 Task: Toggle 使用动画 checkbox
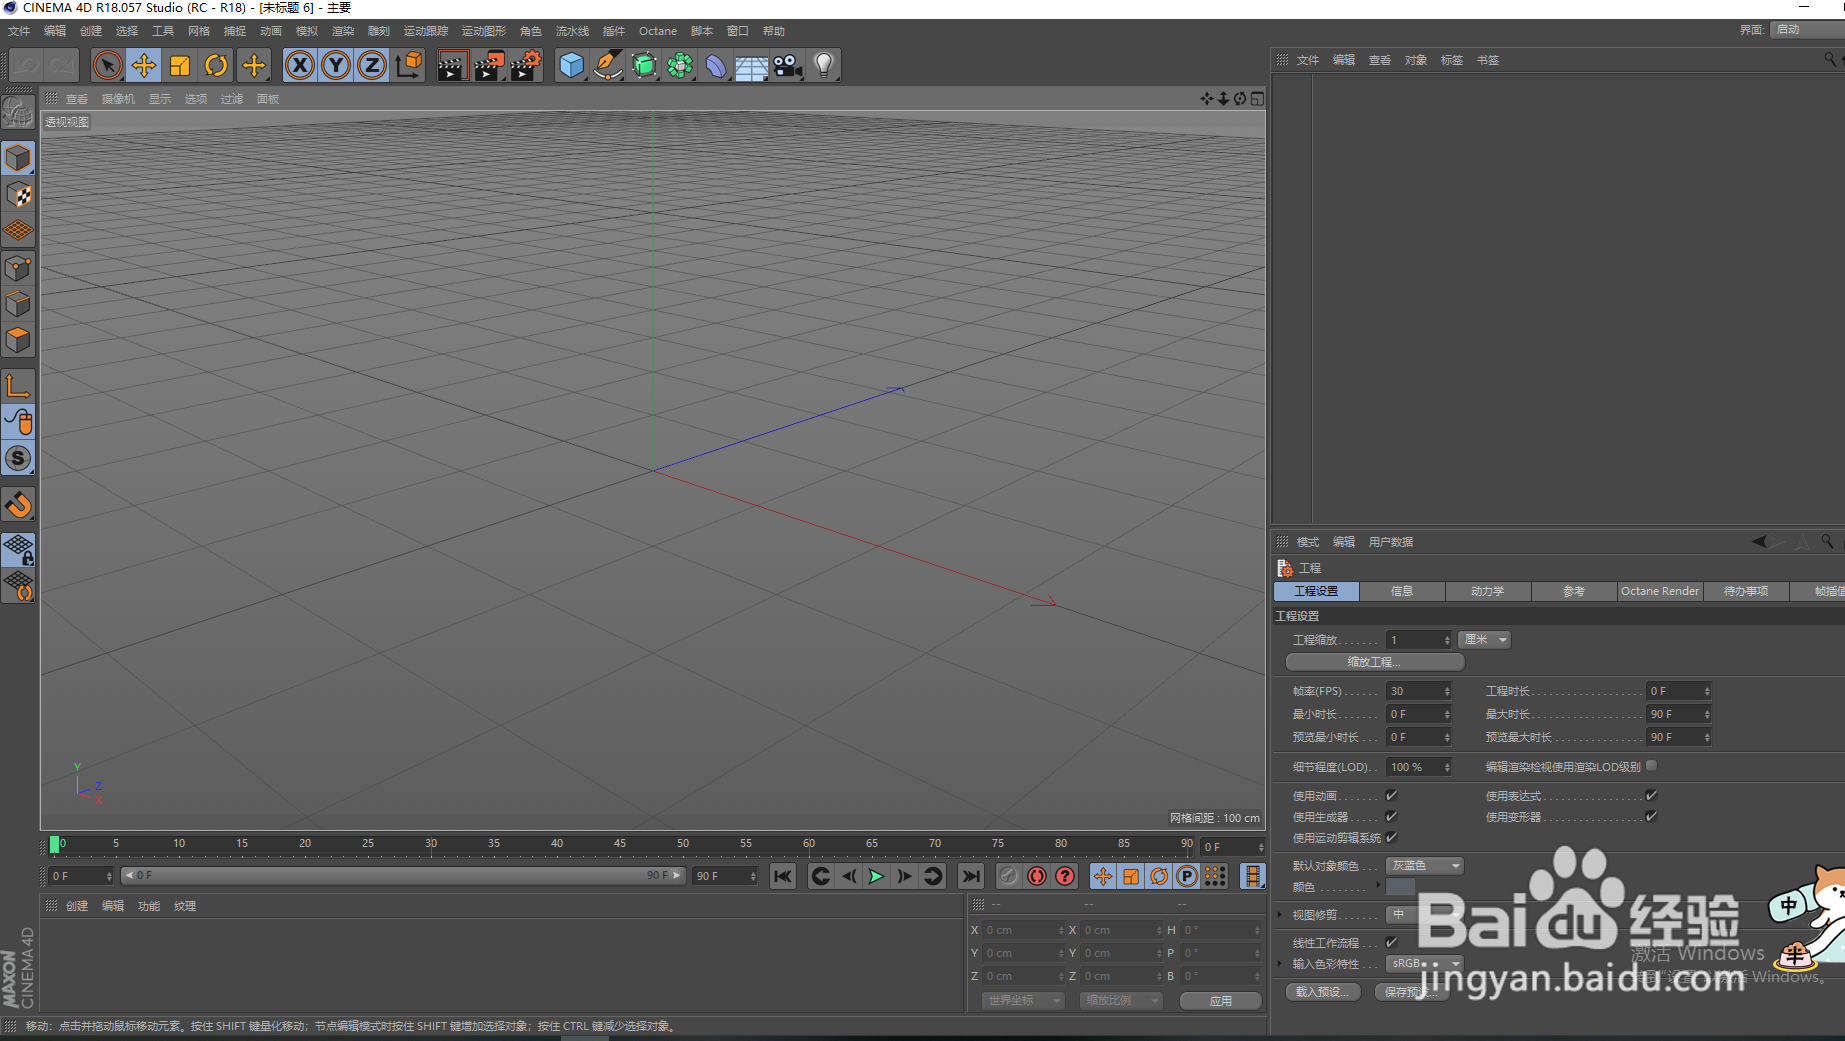[1391, 795]
